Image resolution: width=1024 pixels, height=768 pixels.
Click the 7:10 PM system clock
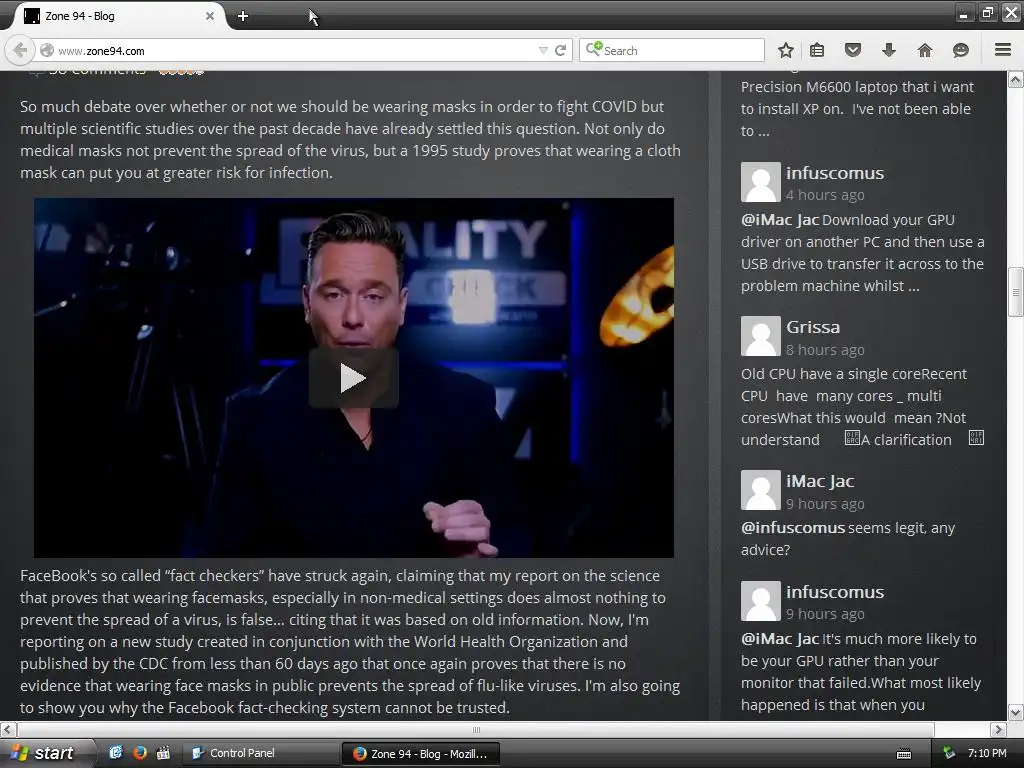point(987,753)
